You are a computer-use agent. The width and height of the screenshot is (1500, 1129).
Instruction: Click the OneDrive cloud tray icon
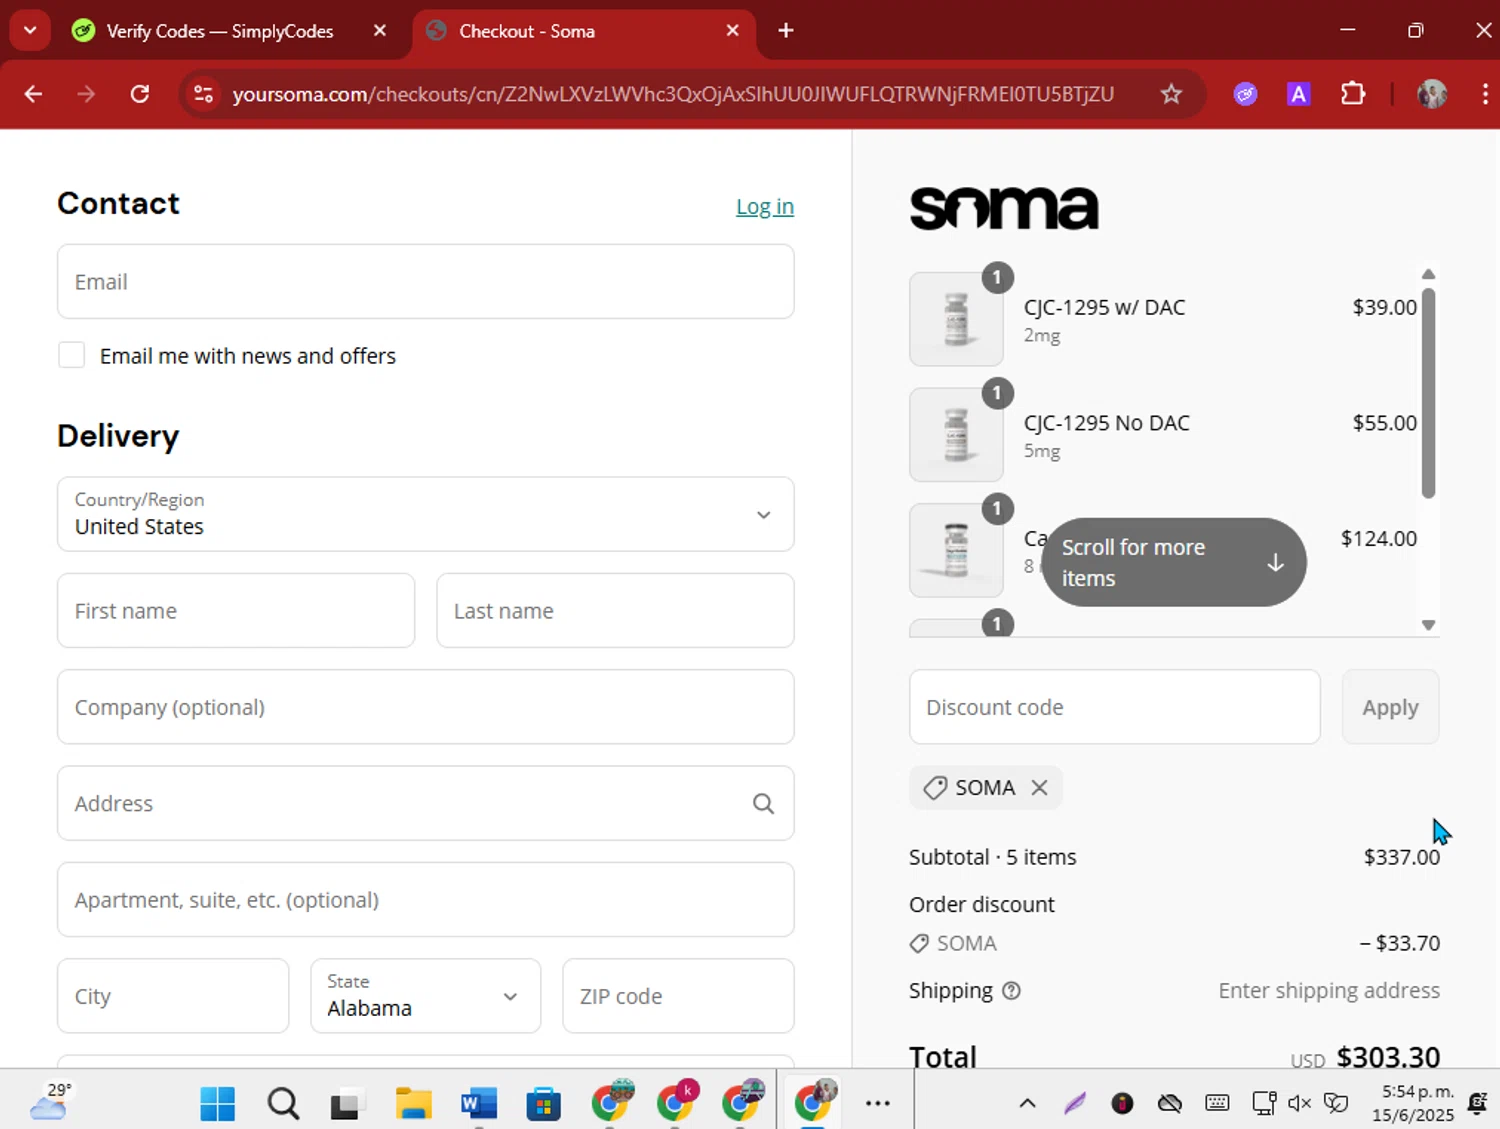pyautogui.click(x=1169, y=1103)
